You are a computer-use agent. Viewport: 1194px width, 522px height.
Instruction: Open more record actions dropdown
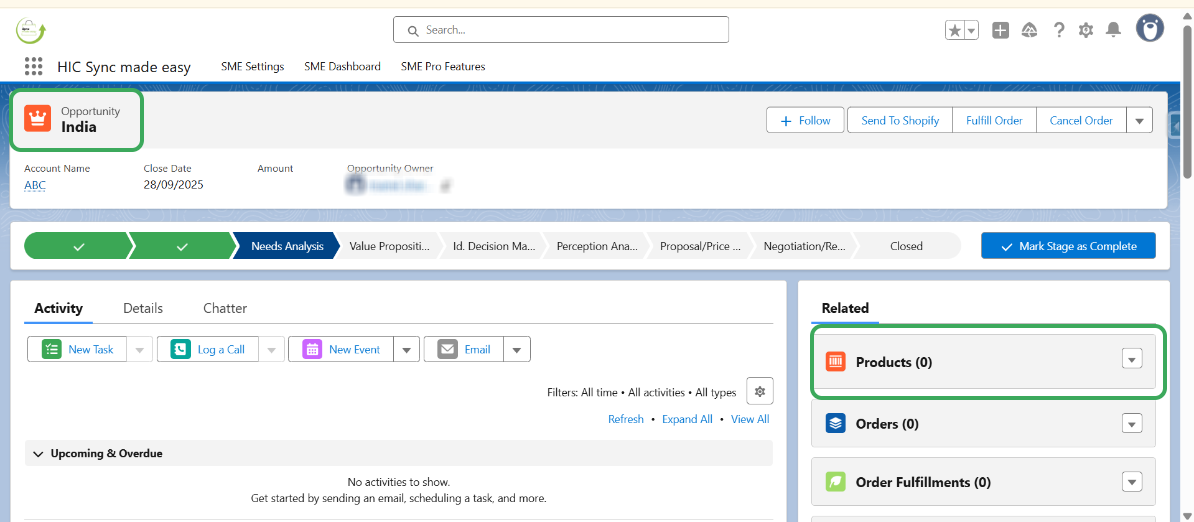pyautogui.click(x=1140, y=120)
